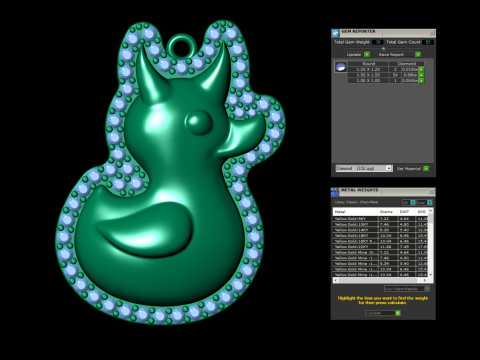Click the Total Gem Count value field
The width and height of the screenshot is (480, 360).
[x=428, y=42]
